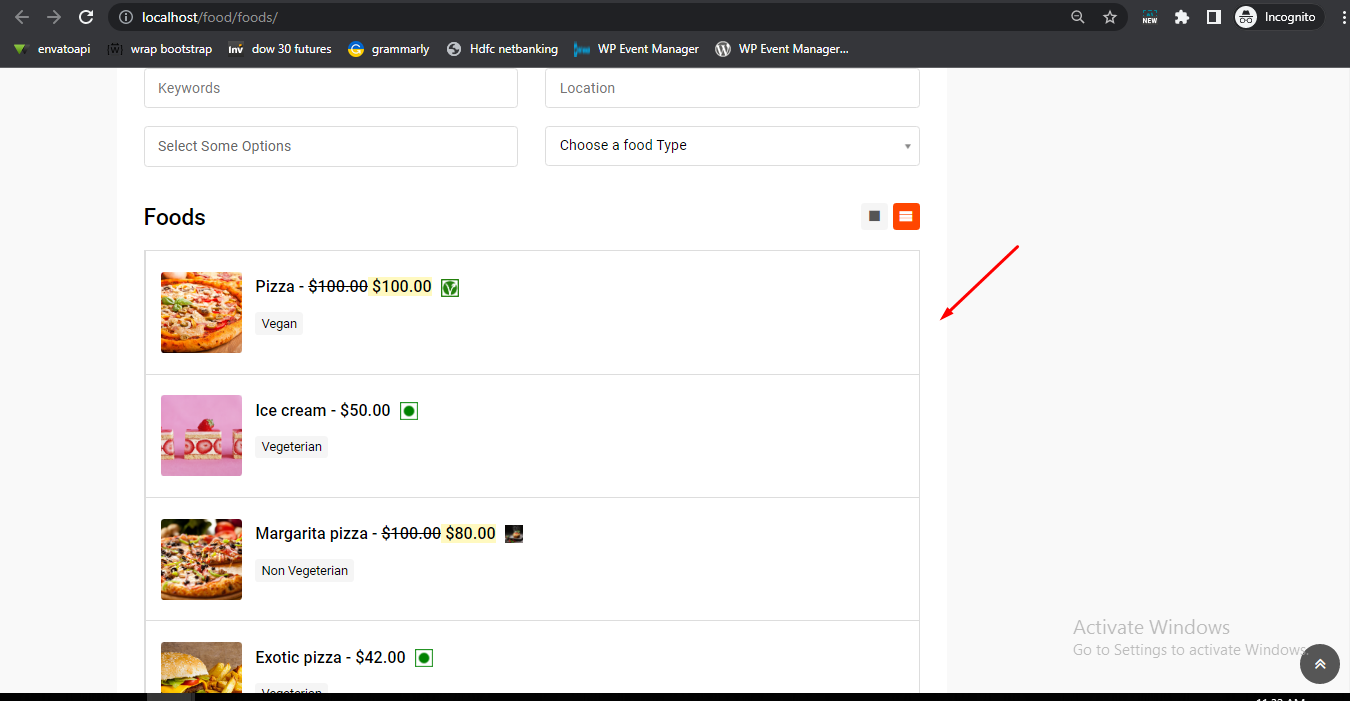Open the Extensions puzzle icon
1350x701 pixels.
(1182, 17)
